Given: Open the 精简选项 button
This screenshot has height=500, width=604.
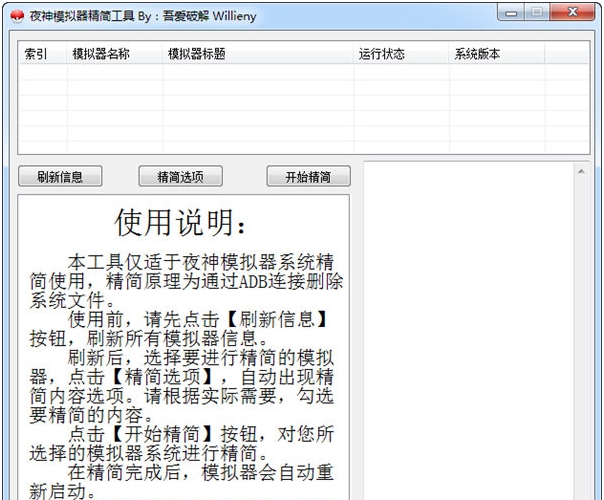Looking at the screenshot, I should coord(181,176).
